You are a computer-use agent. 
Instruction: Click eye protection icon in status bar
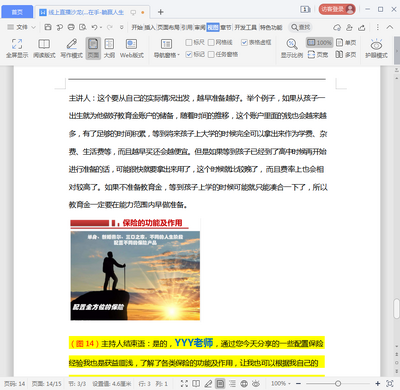pos(256,383)
